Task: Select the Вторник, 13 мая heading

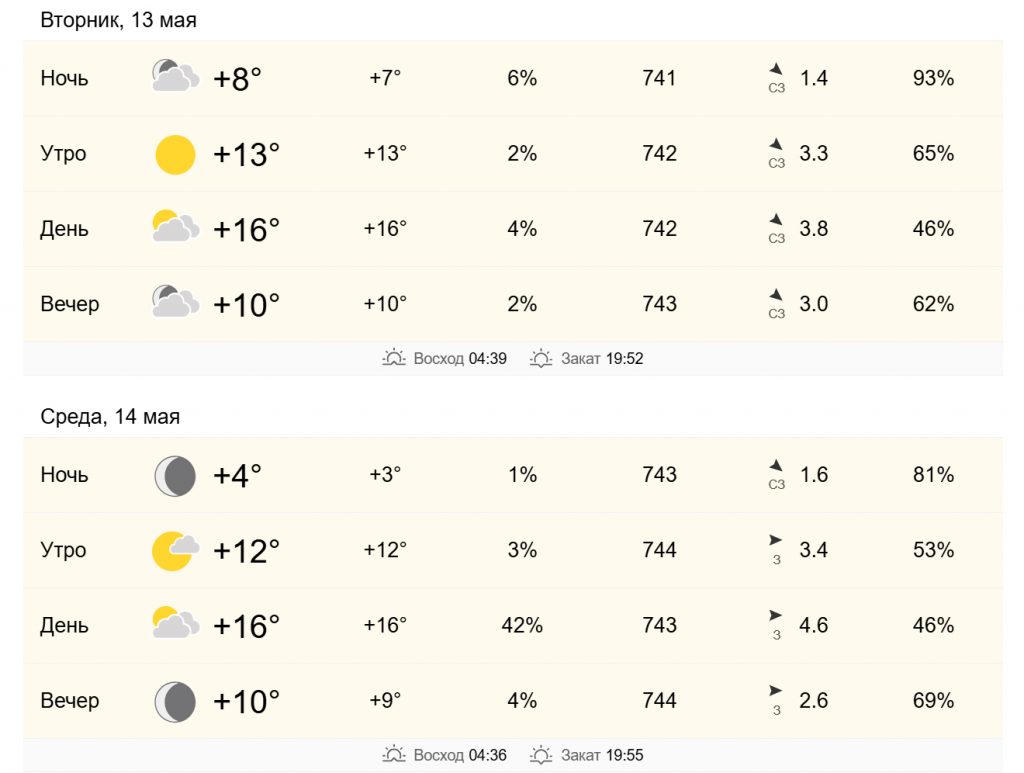Action: coord(118,20)
